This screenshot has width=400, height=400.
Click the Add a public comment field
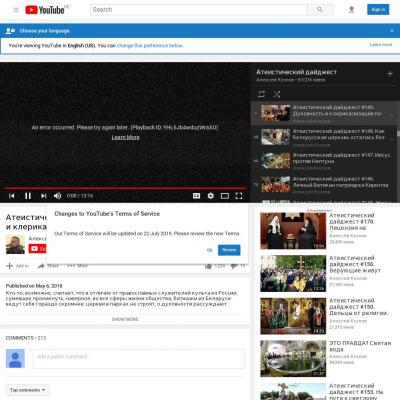click(138, 359)
